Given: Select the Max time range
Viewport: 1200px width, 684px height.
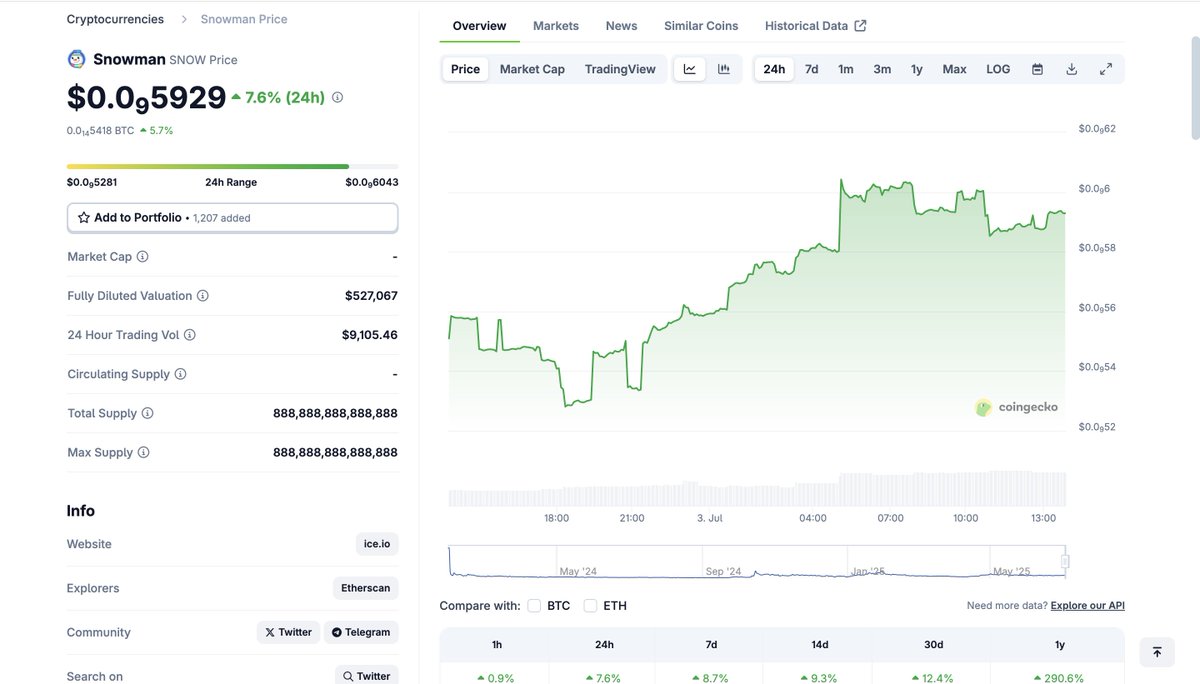Looking at the screenshot, I should click(x=955, y=69).
